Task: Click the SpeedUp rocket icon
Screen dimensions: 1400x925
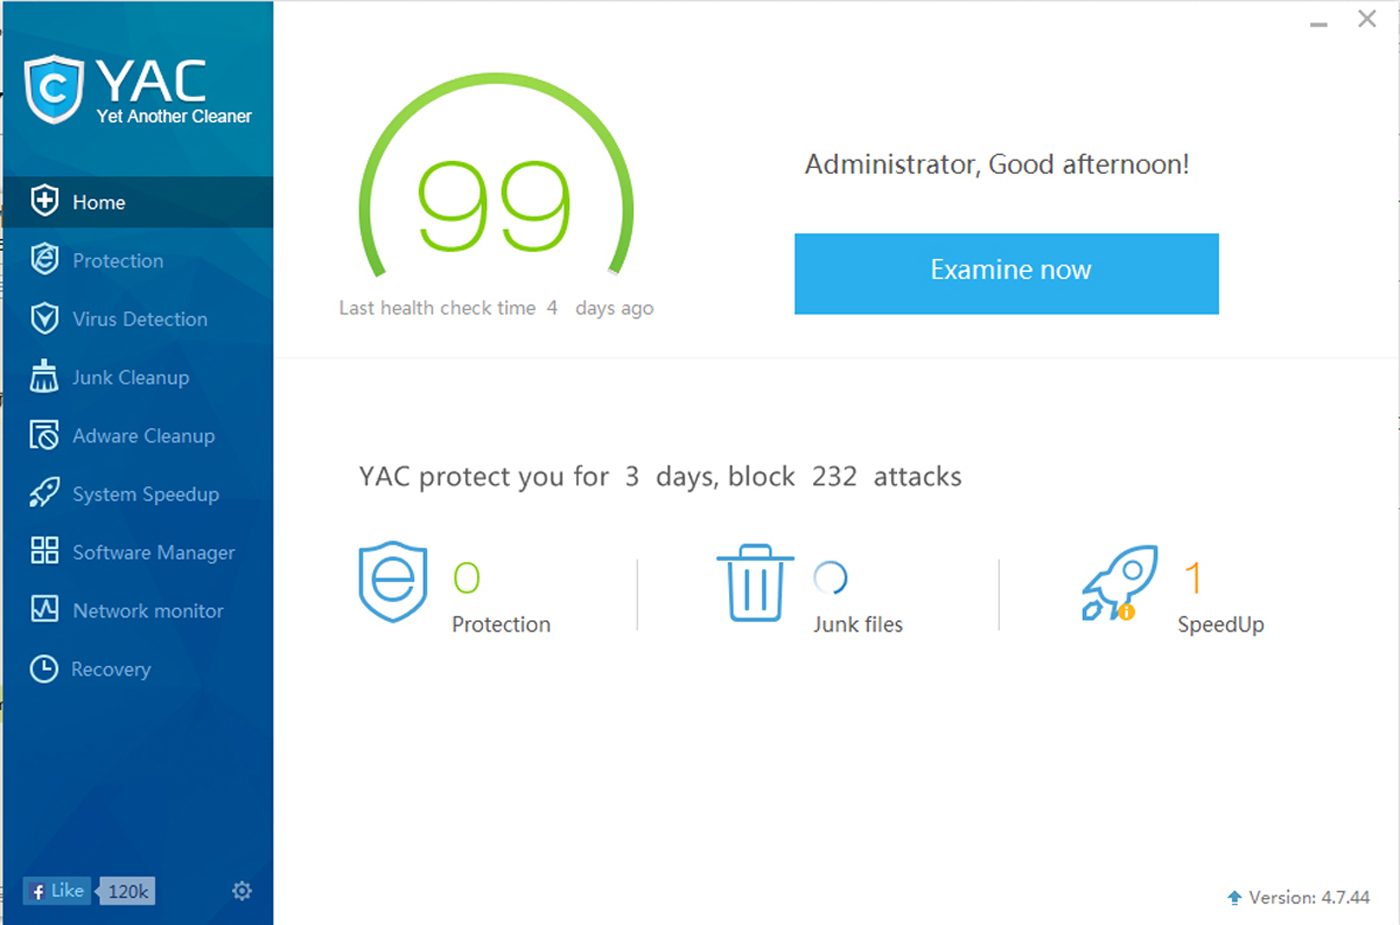Action: click(x=1120, y=583)
